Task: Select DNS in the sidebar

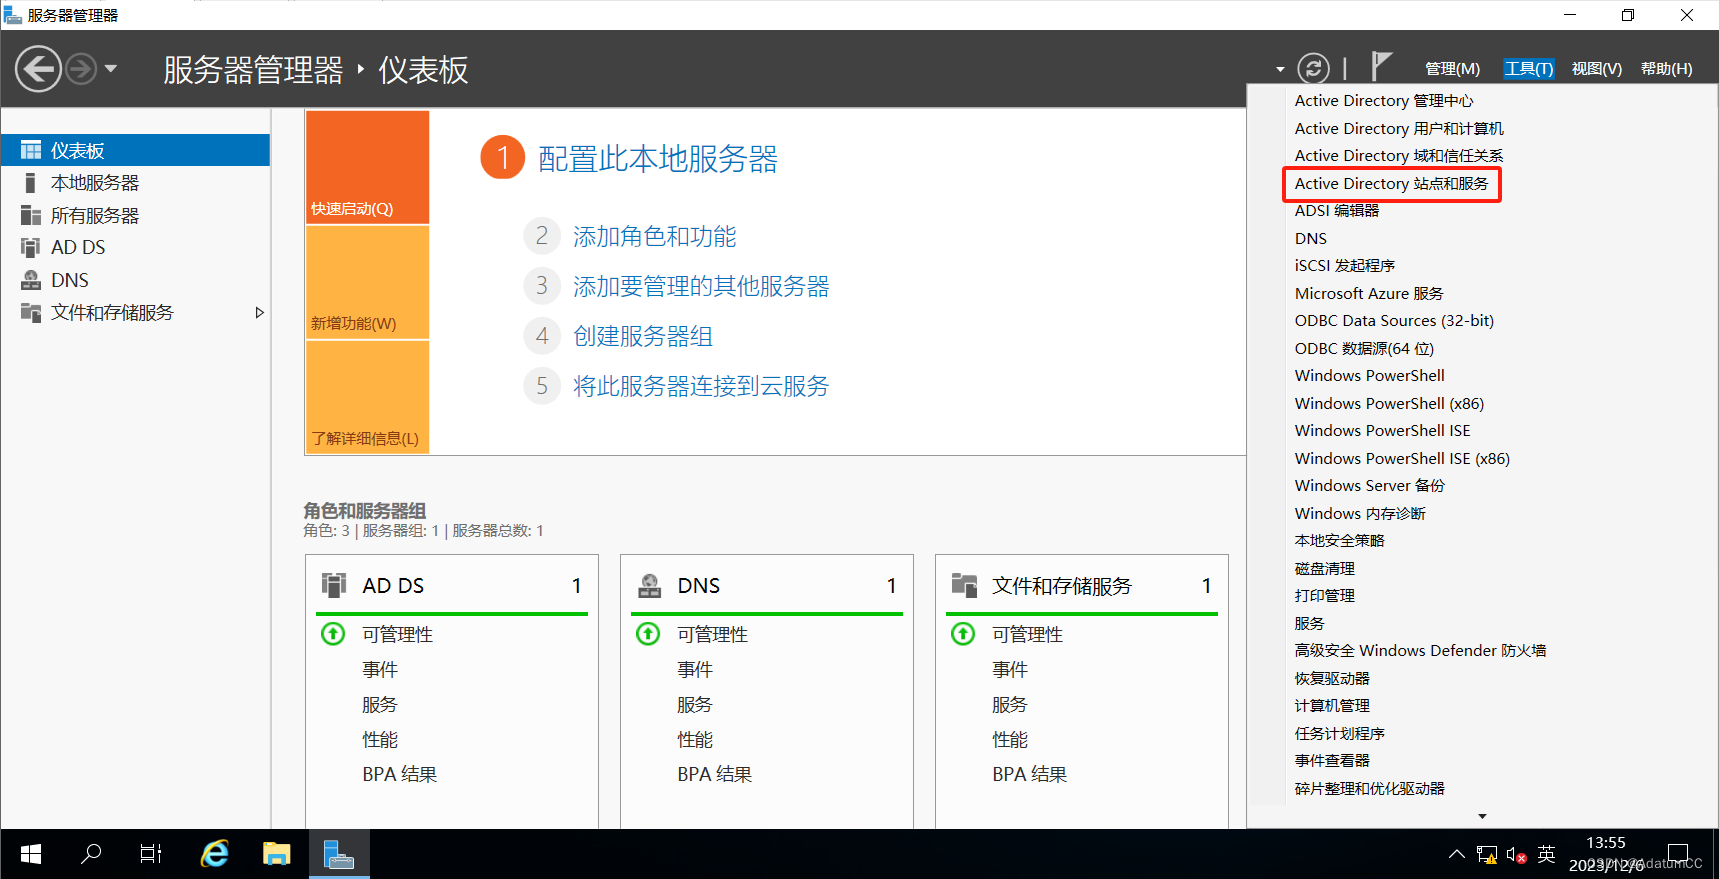Action: (135, 280)
